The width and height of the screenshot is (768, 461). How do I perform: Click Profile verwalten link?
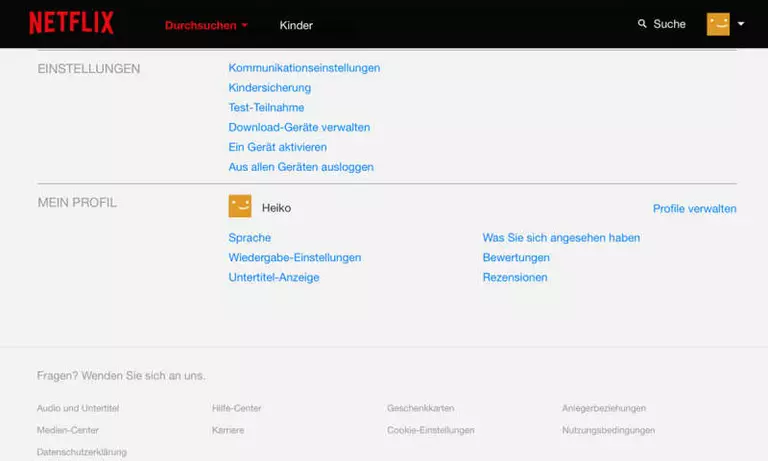(694, 209)
